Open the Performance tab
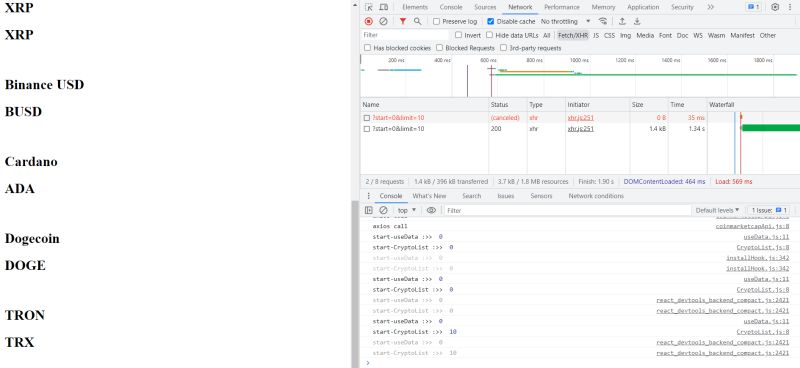 562,7
